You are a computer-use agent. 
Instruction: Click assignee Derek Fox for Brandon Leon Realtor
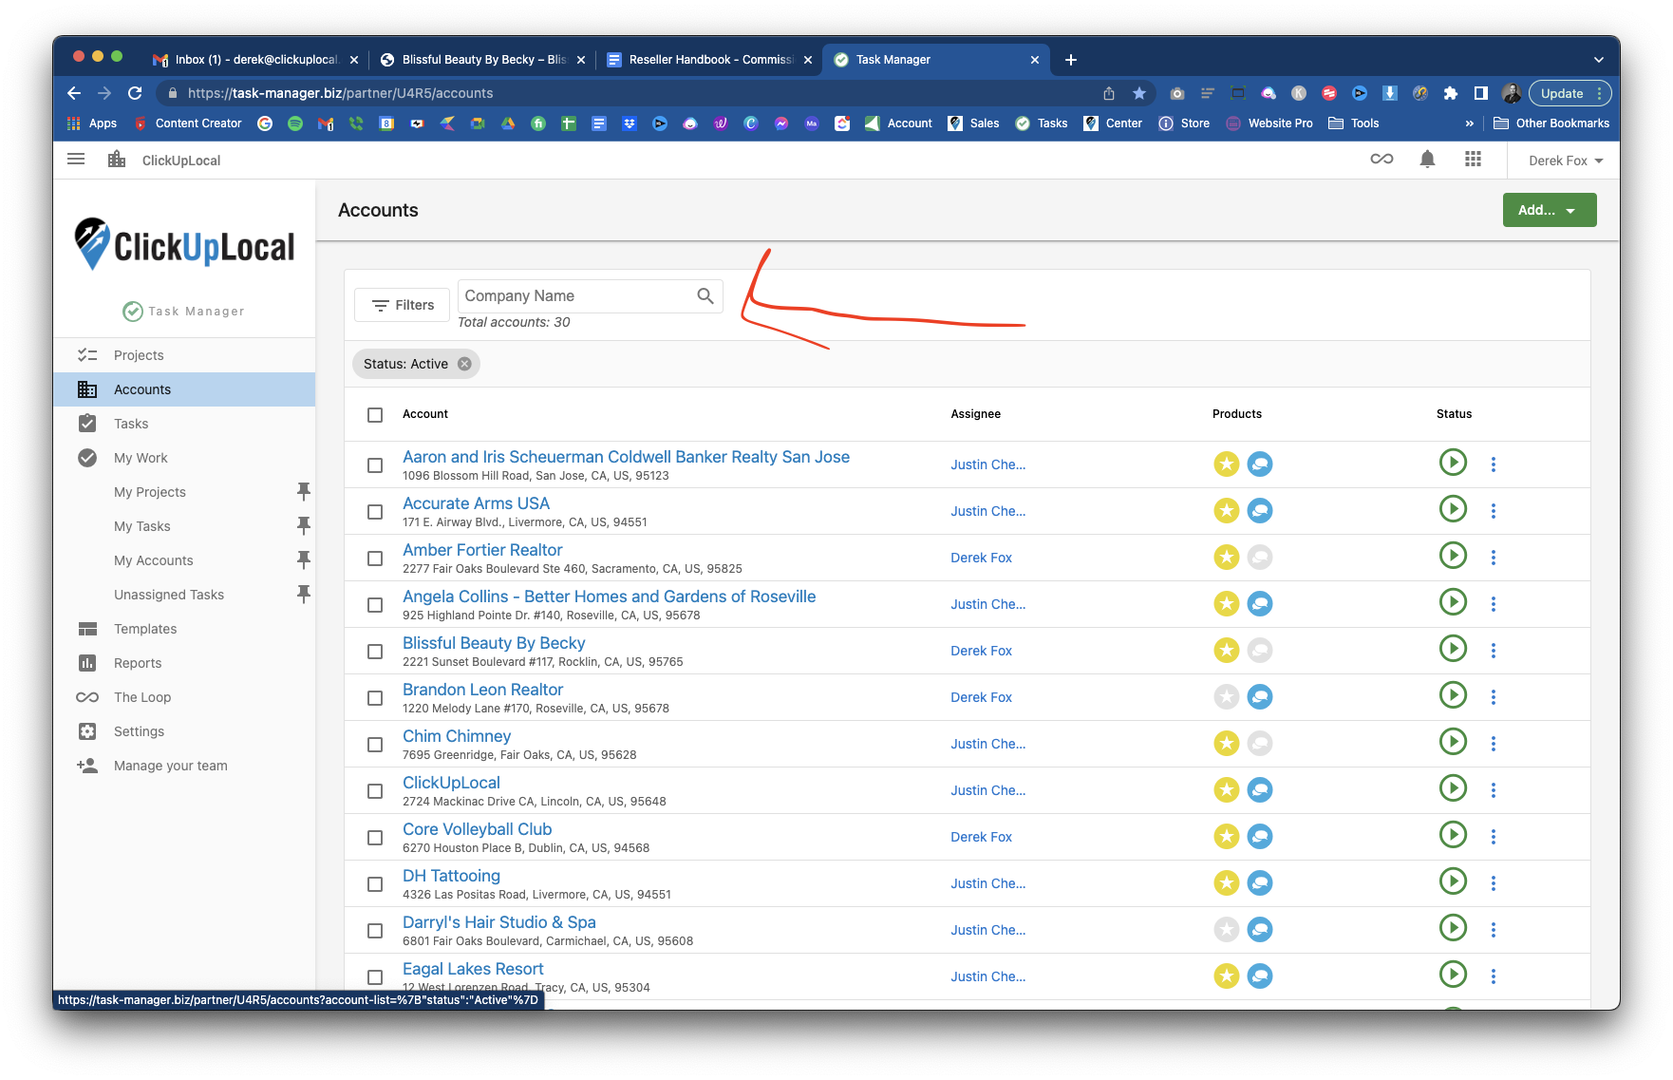[x=981, y=697]
